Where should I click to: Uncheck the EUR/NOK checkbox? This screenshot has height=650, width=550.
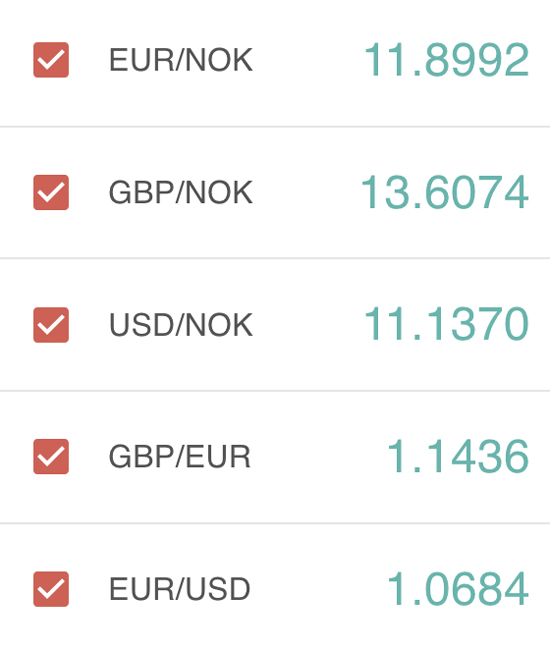[x=51, y=60]
